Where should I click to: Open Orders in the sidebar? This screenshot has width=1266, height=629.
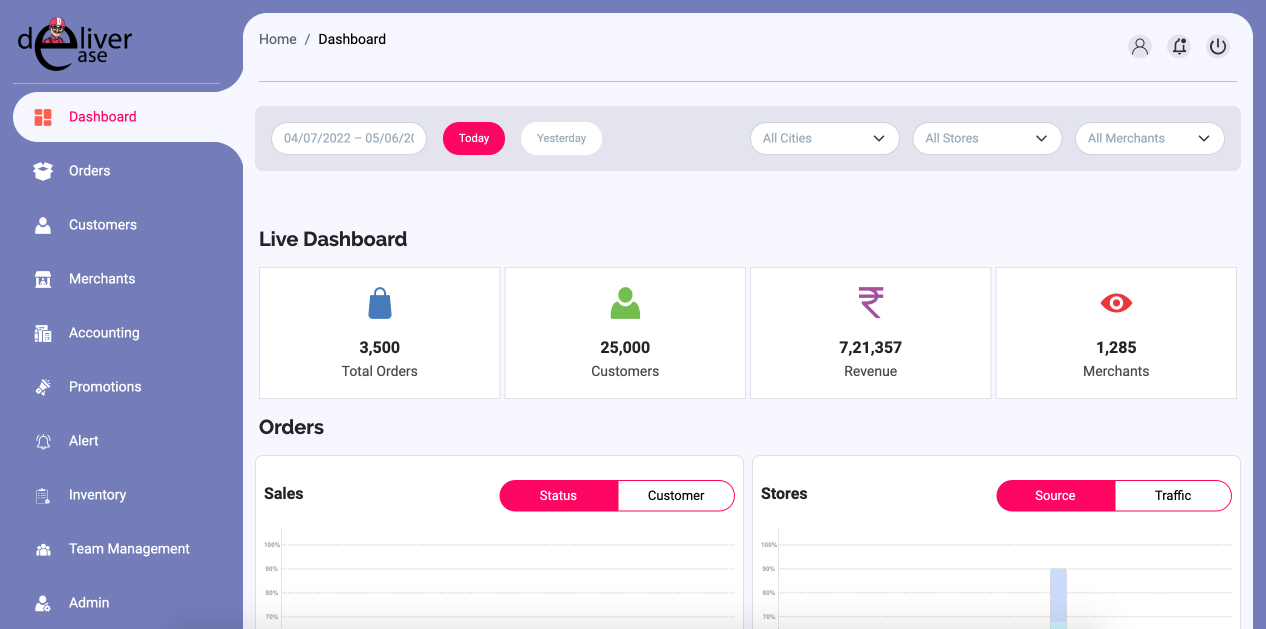pyautogui.click(x=89, y=171)
